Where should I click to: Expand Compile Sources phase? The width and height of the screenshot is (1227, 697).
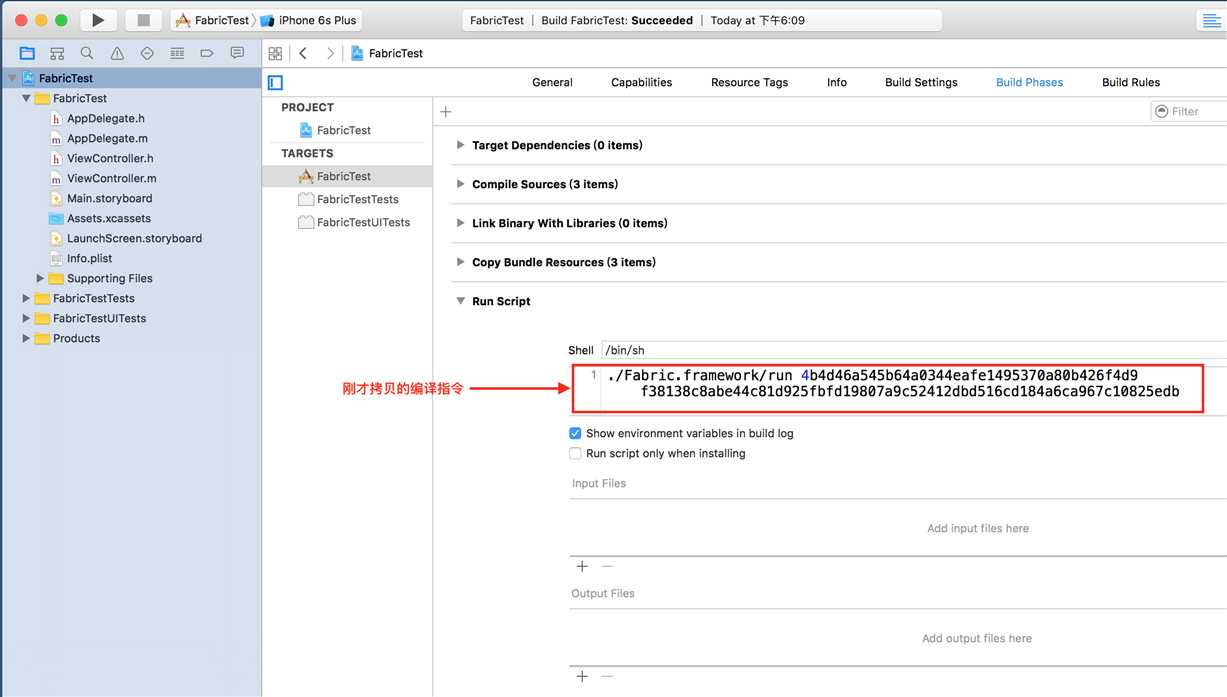tap(461, 184)
